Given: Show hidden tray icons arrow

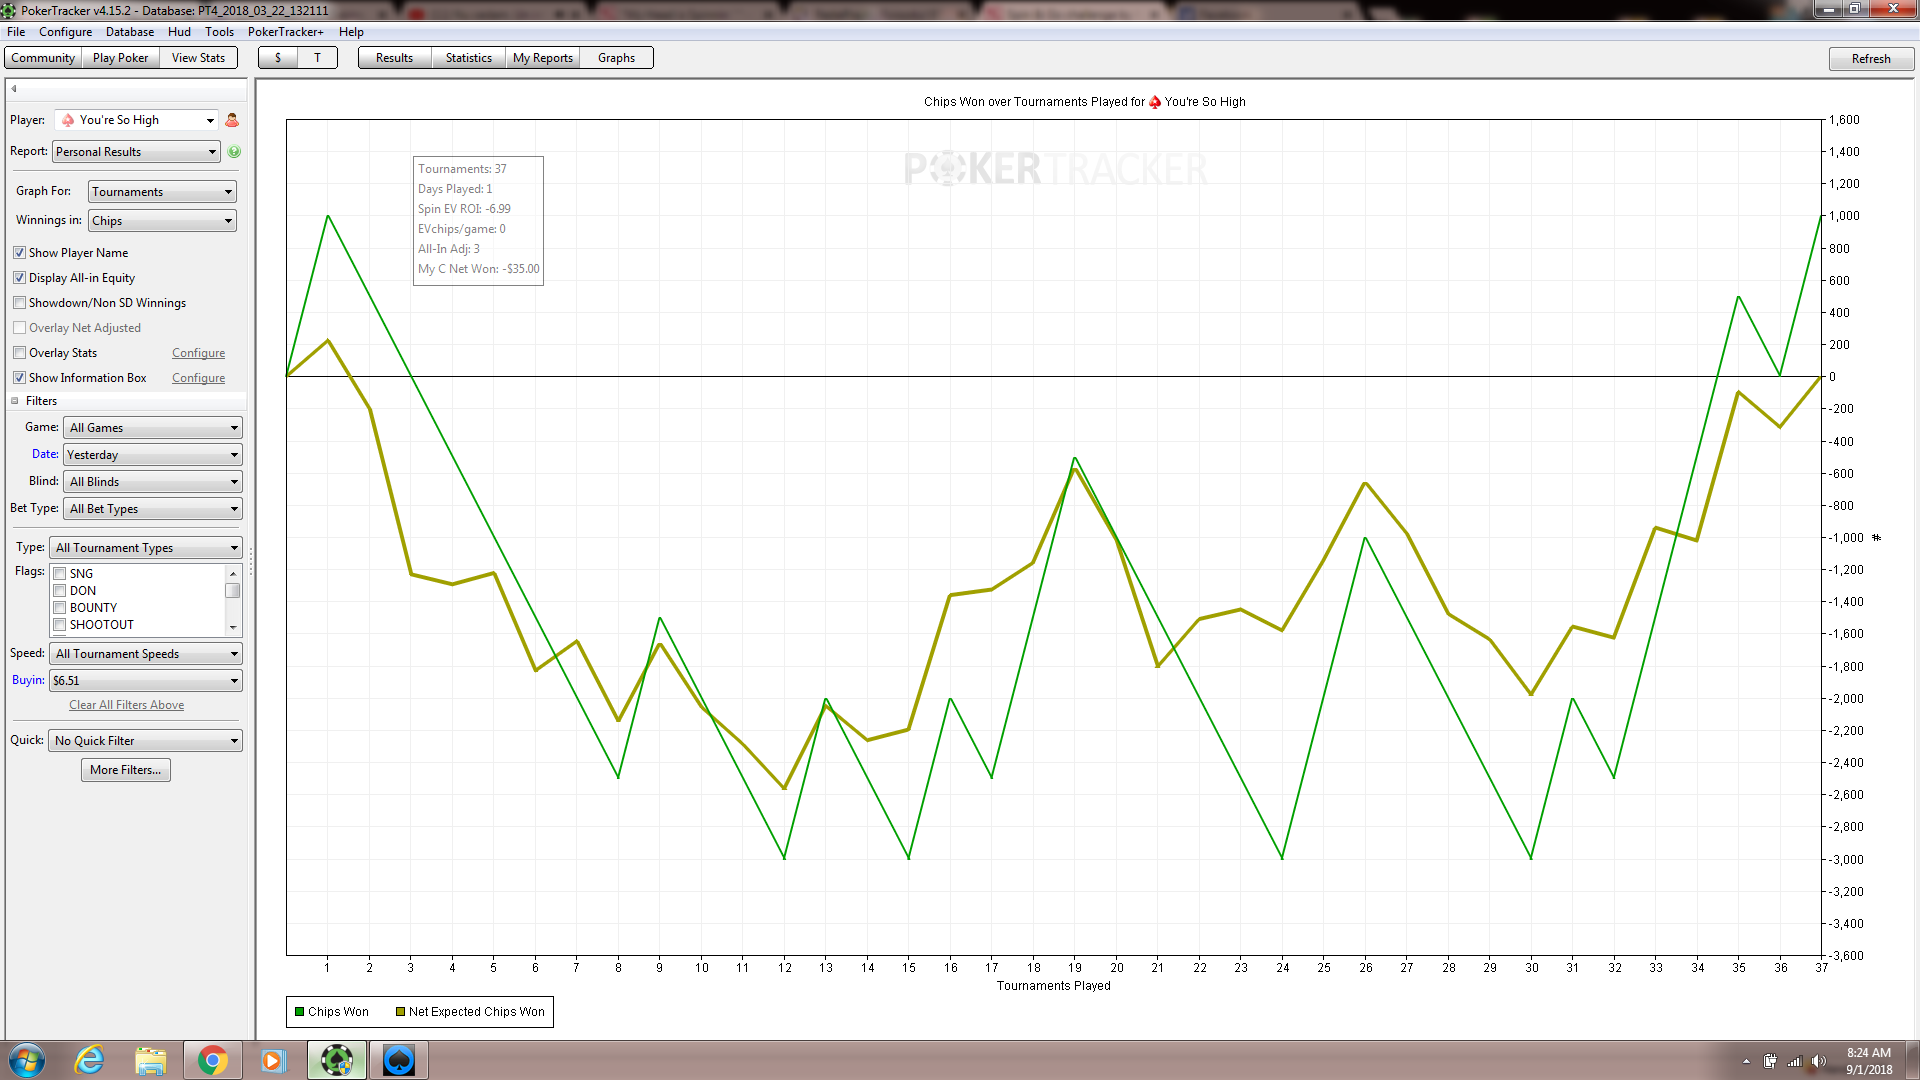Looking at the screenshot, I should (x=1746, y=1061).
